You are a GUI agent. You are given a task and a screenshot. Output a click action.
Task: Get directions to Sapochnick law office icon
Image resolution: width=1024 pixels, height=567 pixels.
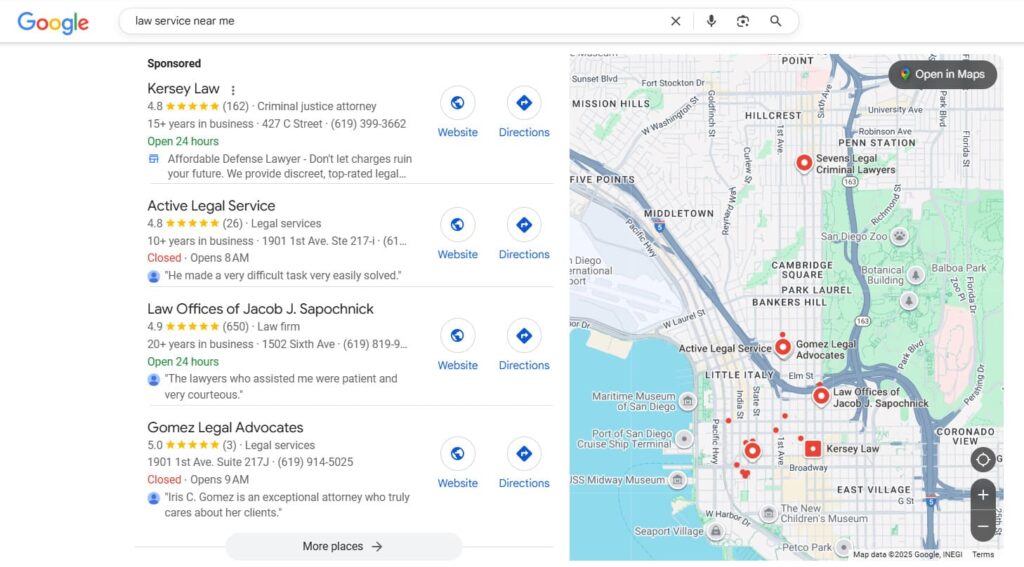pyautogui.click(x=524, y=336)
